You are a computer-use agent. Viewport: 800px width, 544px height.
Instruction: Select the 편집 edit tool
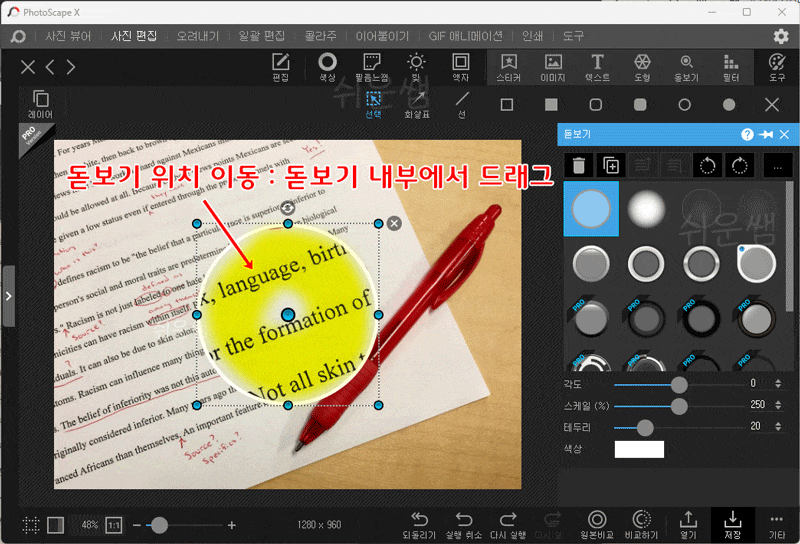[x=280, y=67]
